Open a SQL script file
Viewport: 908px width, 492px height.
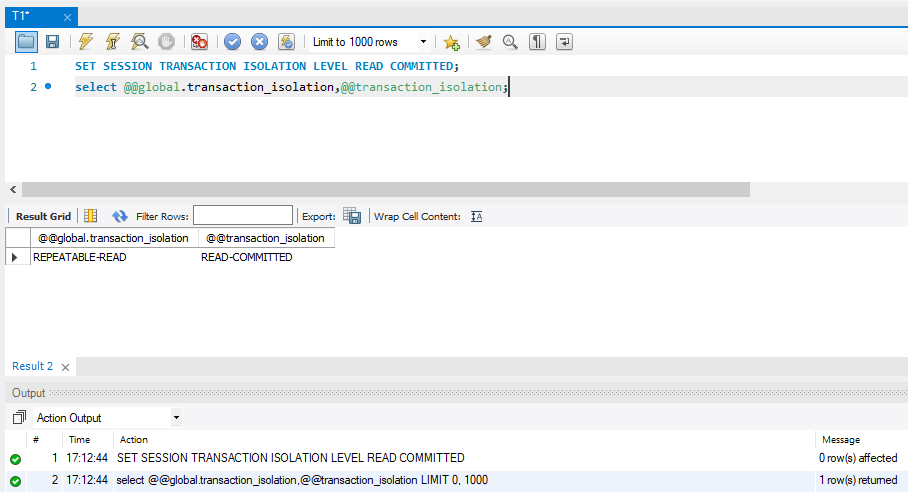(x=26, y=42)
